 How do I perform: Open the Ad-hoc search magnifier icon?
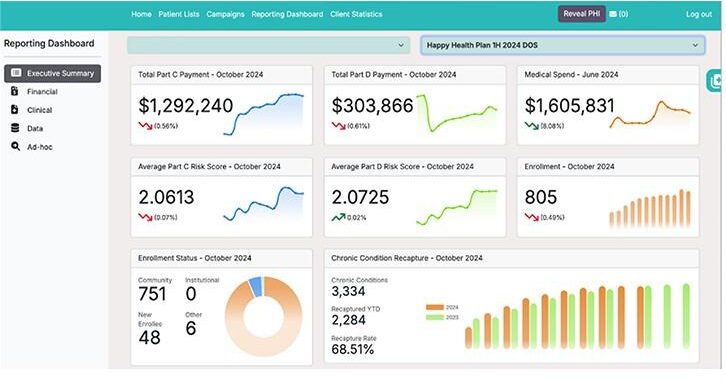(x=16, y=146)
